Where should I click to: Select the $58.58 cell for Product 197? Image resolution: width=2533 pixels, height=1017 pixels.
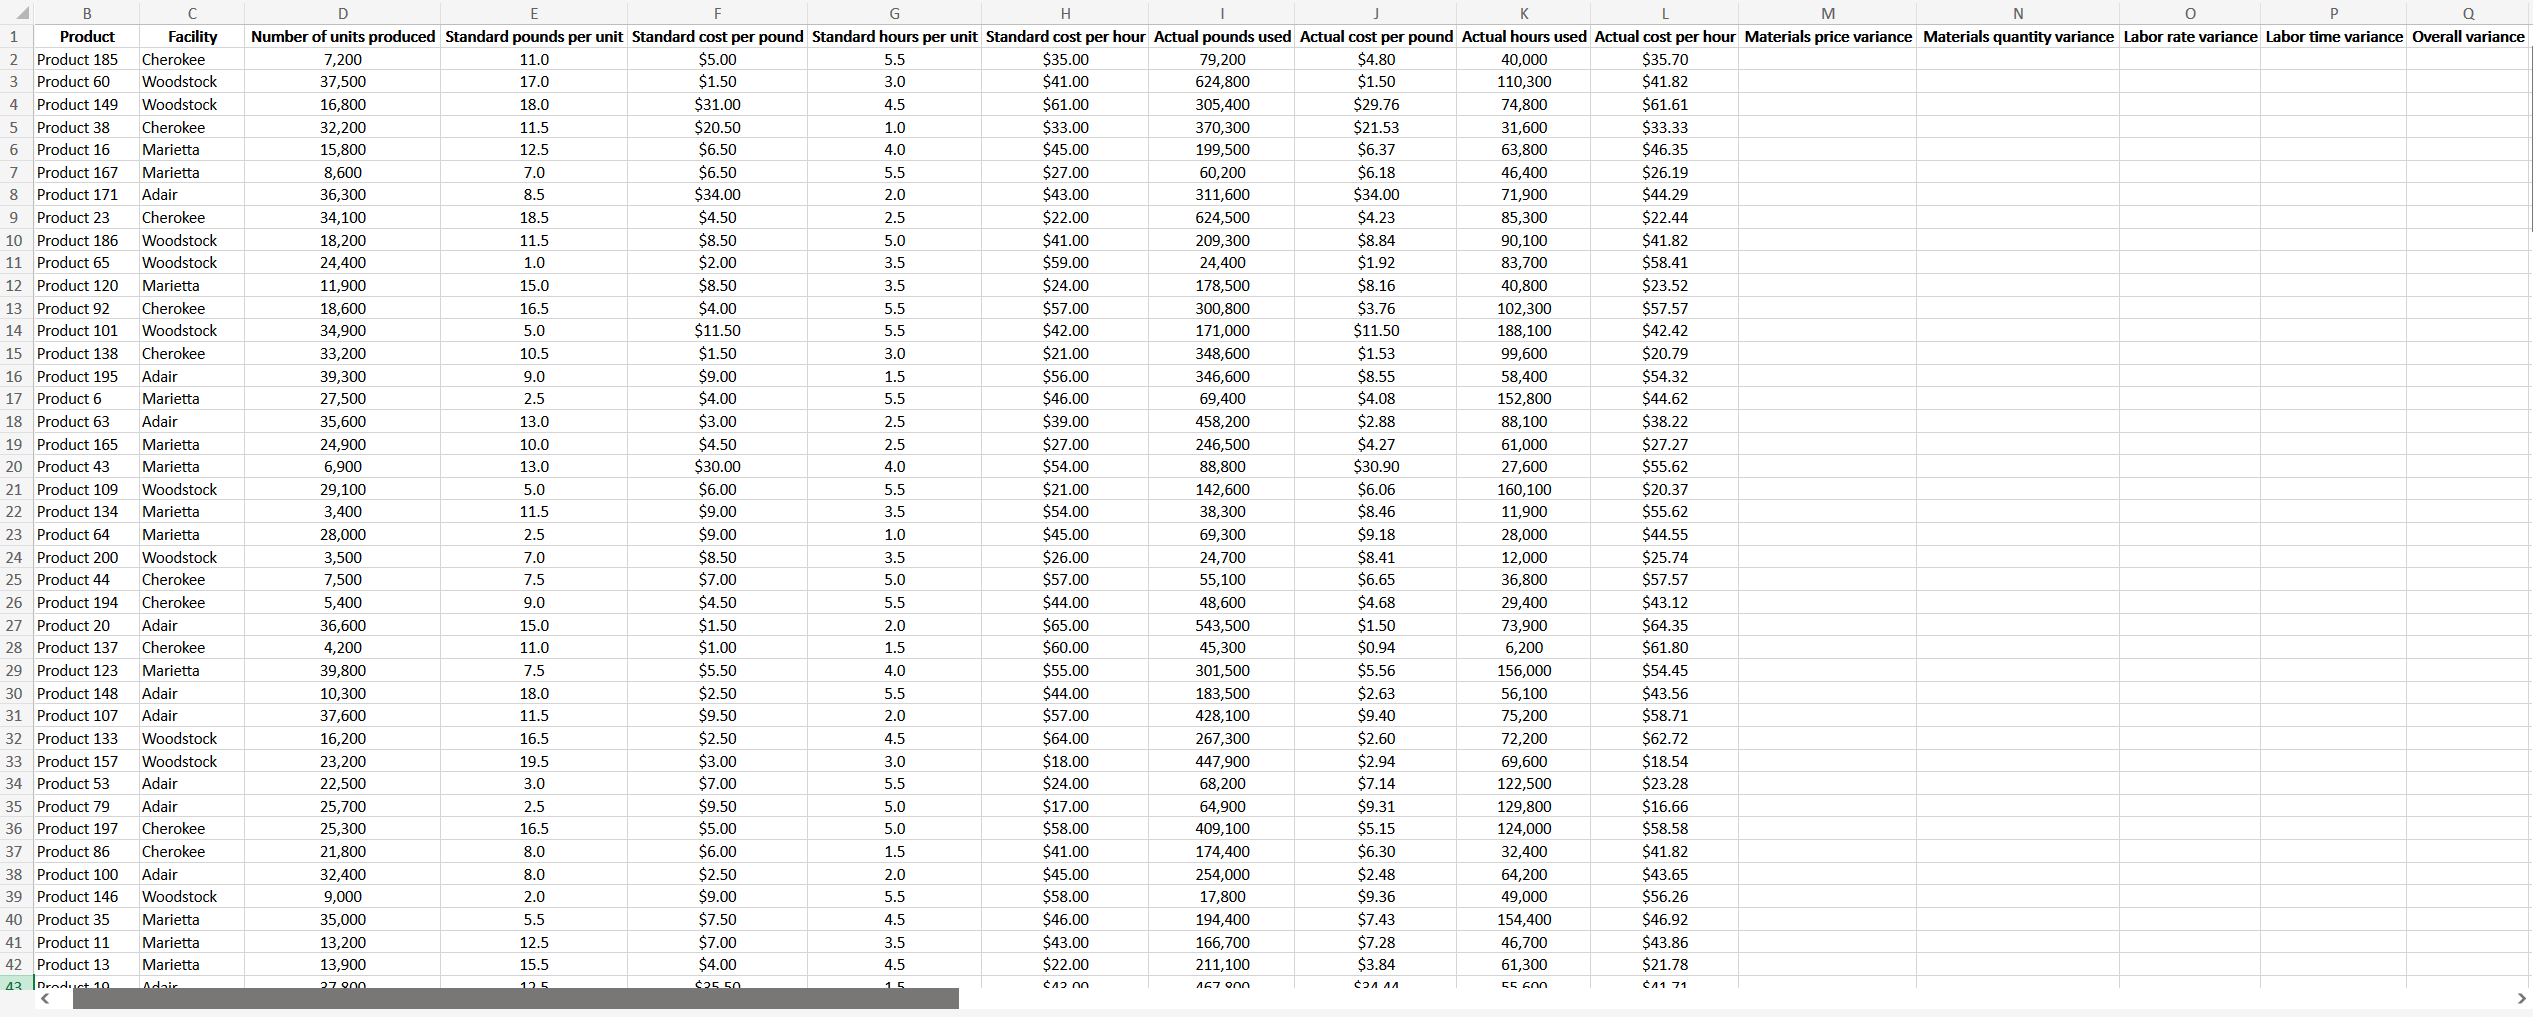pos(1664,829)
